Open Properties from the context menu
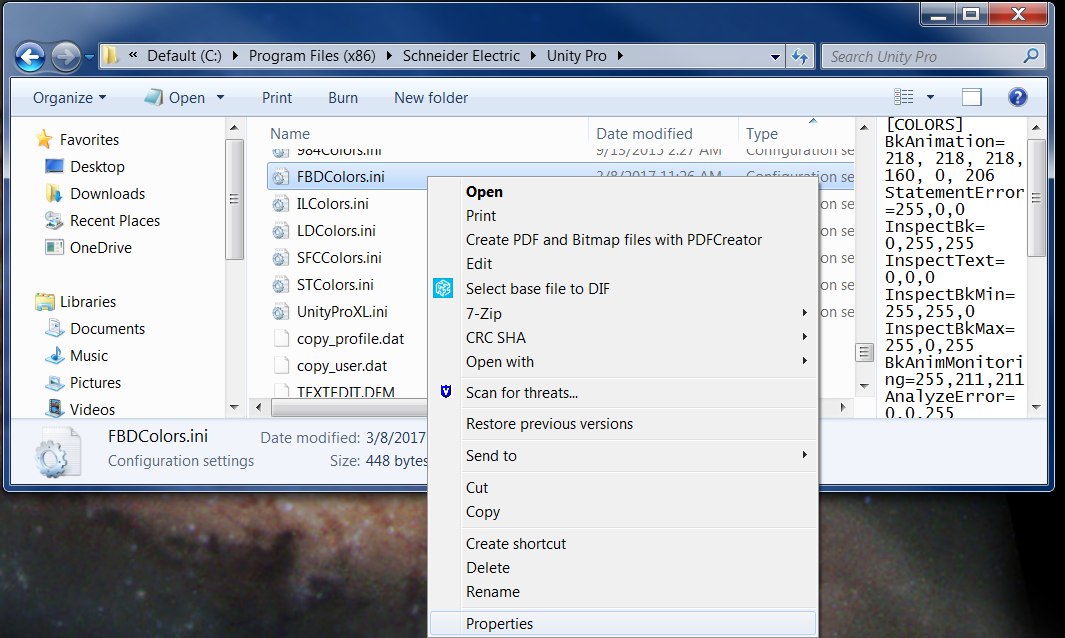 [x=623, y=624]
